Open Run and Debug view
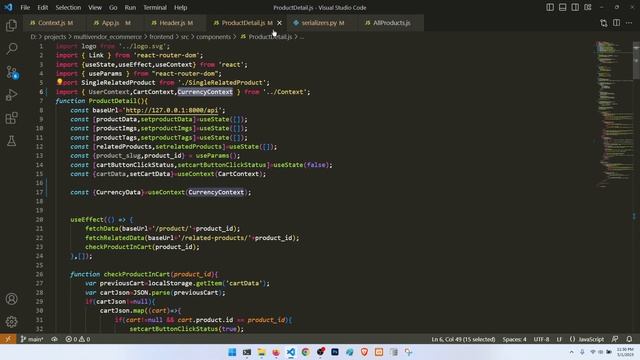The height and width of the screenshot is (360, 640). tap(11, 95)
